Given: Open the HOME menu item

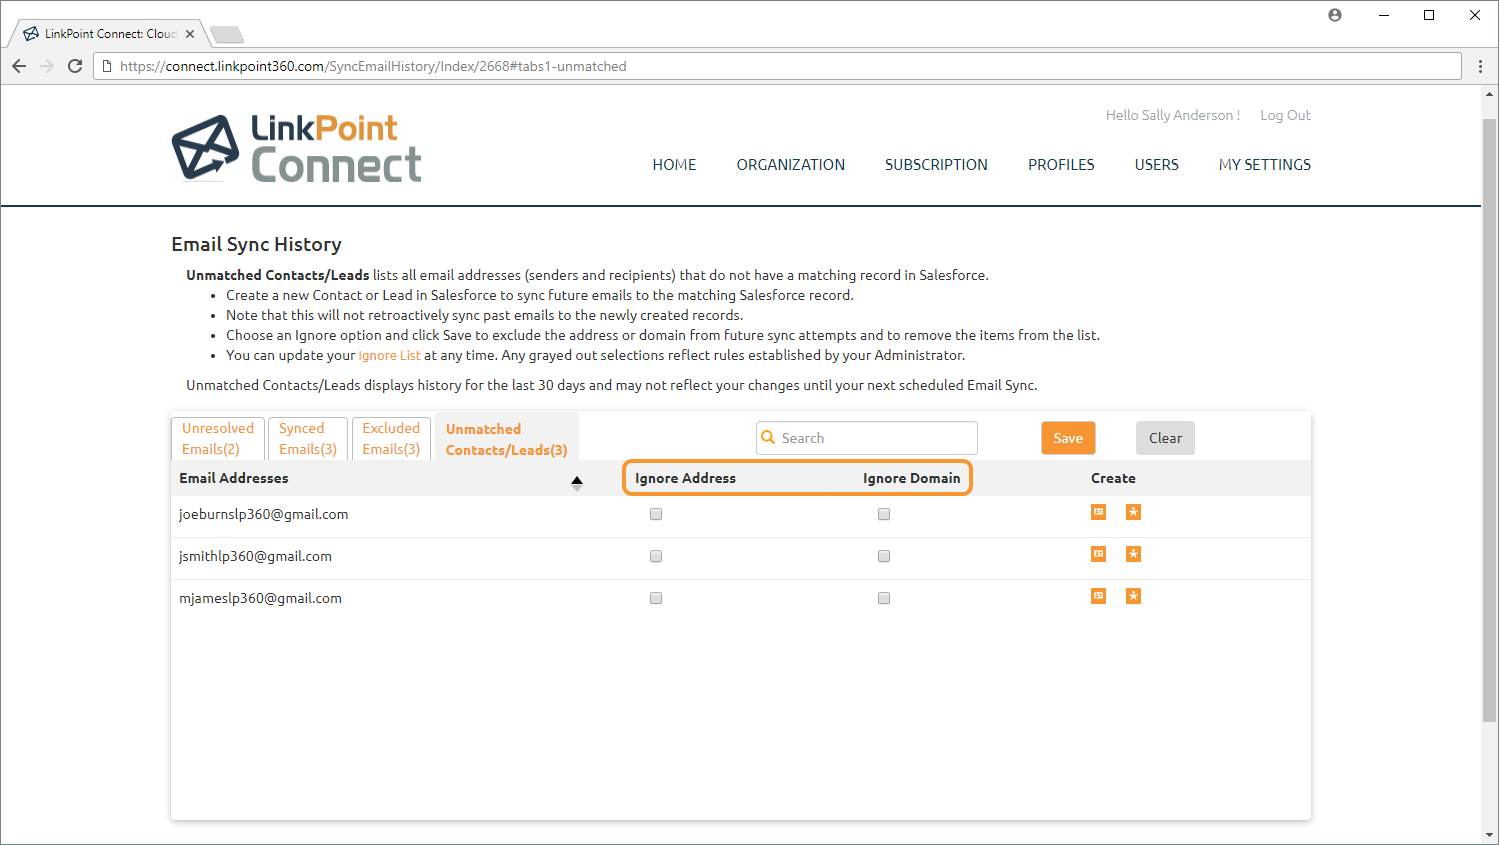Looking at the screenshot, I should click(674, 165).
